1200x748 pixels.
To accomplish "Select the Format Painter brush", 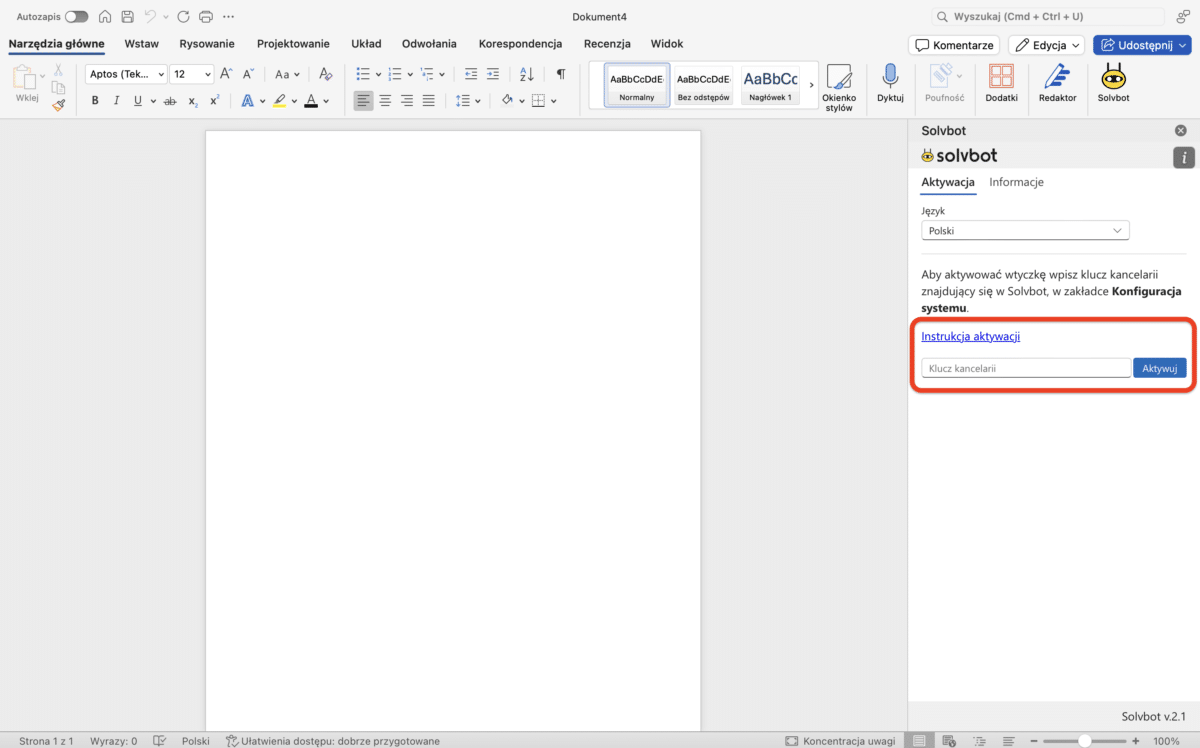I will [x=59, y=104].
